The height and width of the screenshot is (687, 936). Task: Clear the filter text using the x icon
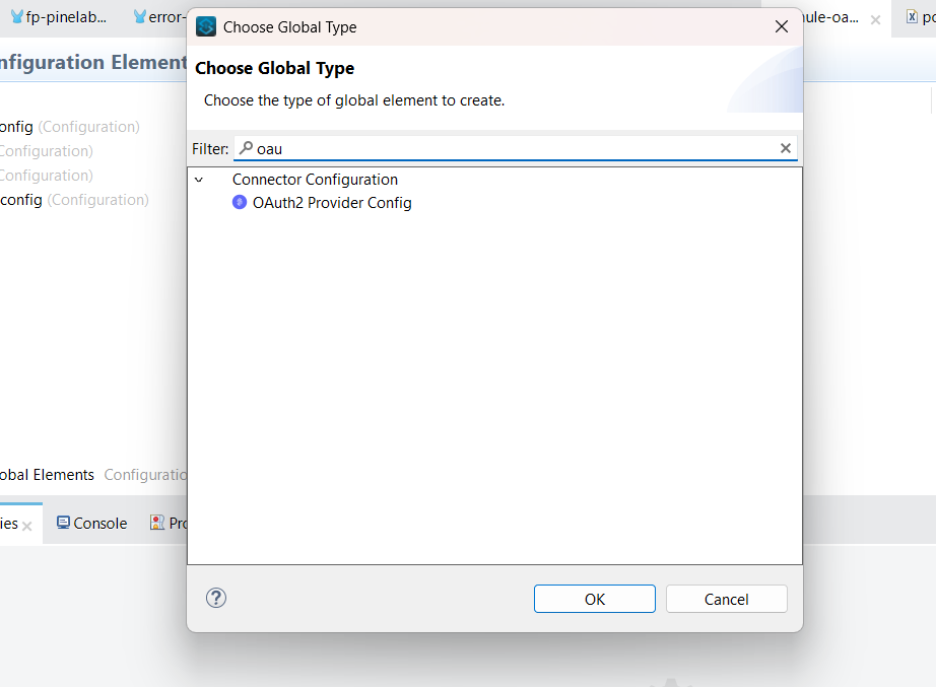786,147
